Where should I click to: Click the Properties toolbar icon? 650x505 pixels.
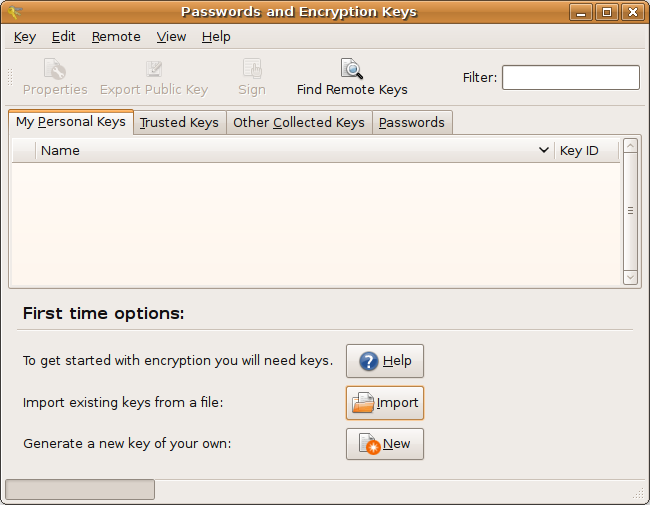pos(55,68)
